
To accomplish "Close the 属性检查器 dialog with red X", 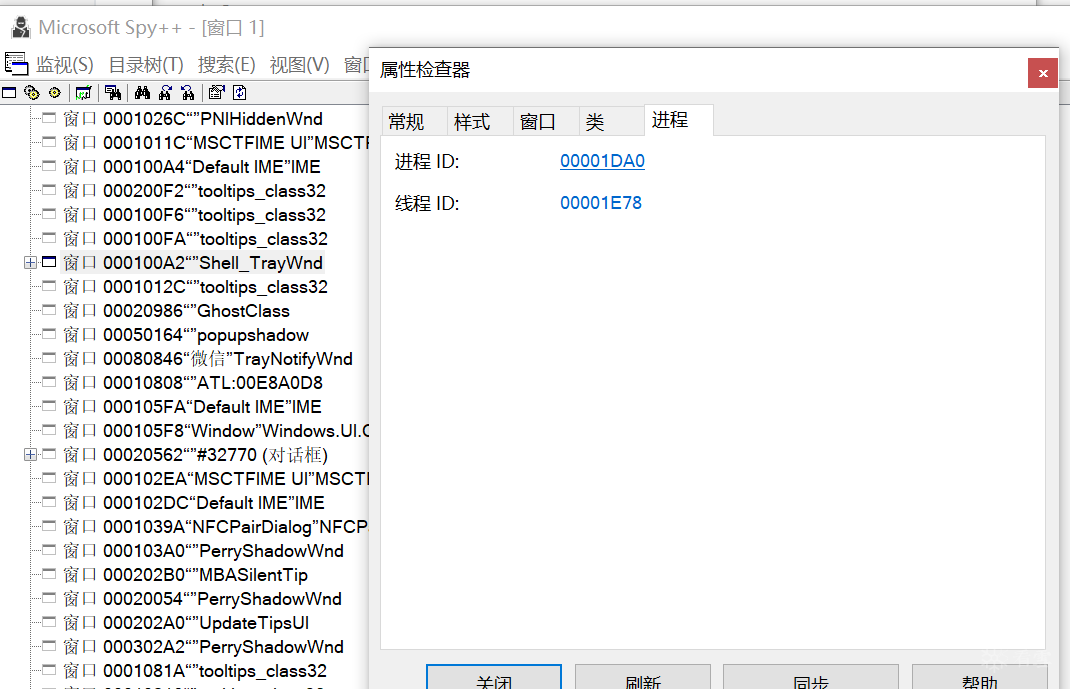I will click(1043, 73).
